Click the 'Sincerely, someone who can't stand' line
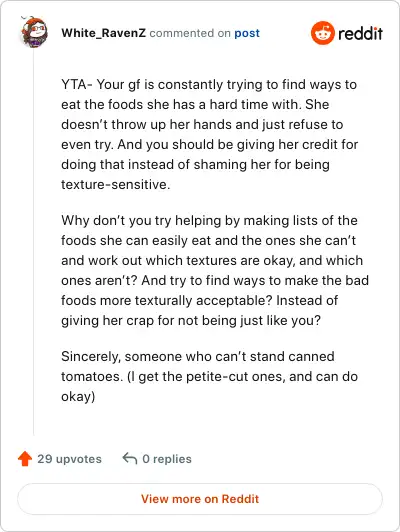 [x=198, y=357]
